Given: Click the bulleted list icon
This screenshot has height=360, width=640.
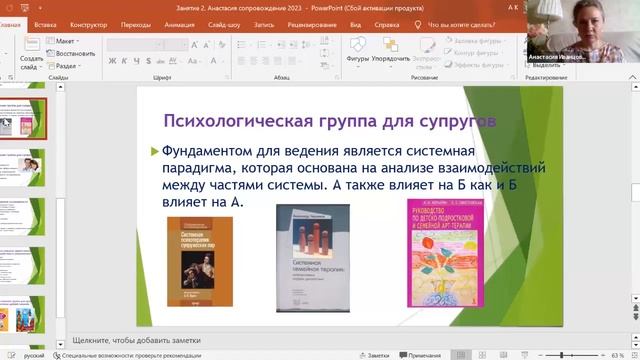Looking at the screenshot, I should point(242,45).
